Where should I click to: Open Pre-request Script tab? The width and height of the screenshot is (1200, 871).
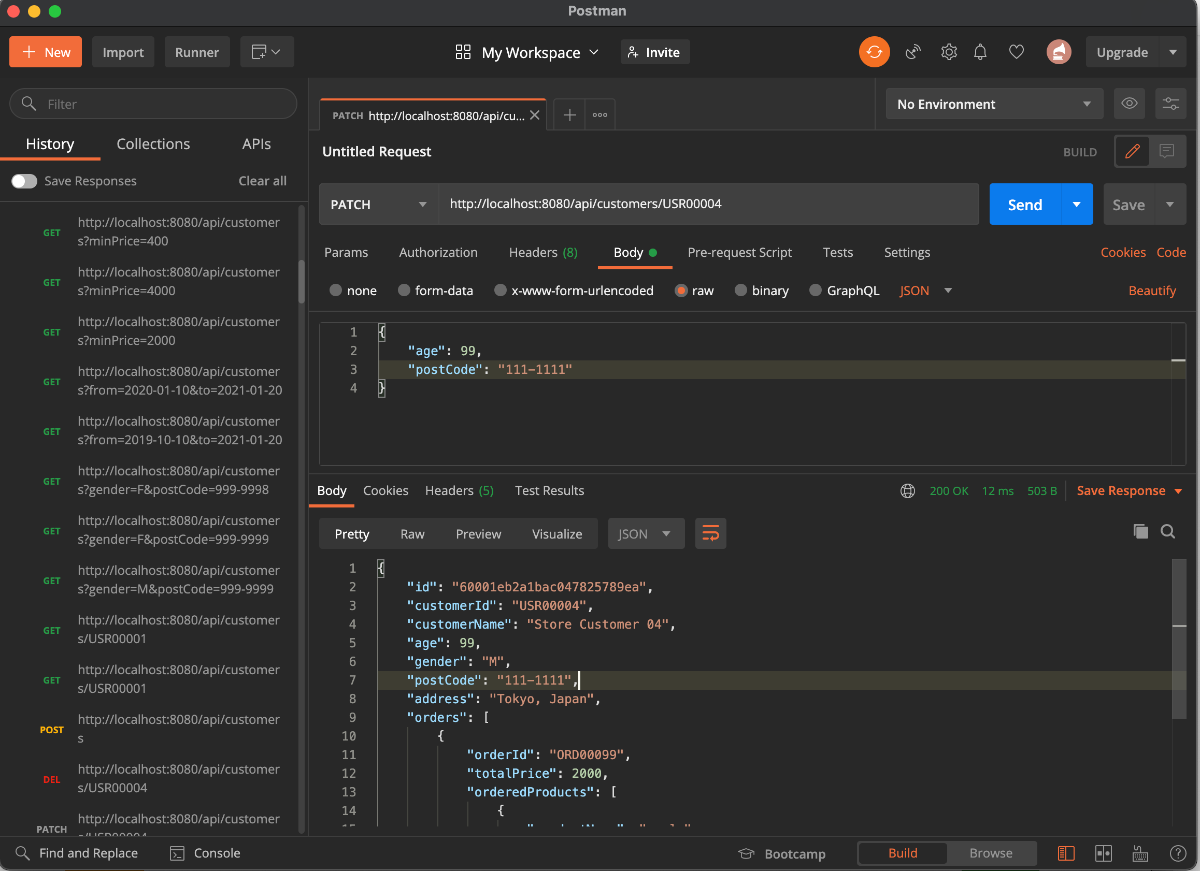point(740,252)
